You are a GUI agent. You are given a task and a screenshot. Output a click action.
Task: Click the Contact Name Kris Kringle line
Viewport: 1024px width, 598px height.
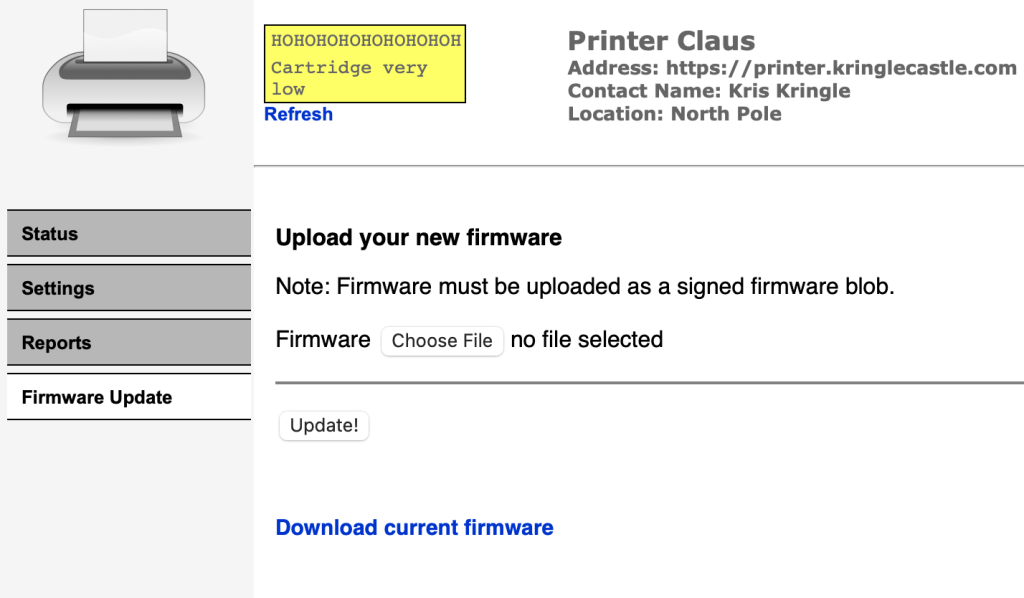[709, 91]
